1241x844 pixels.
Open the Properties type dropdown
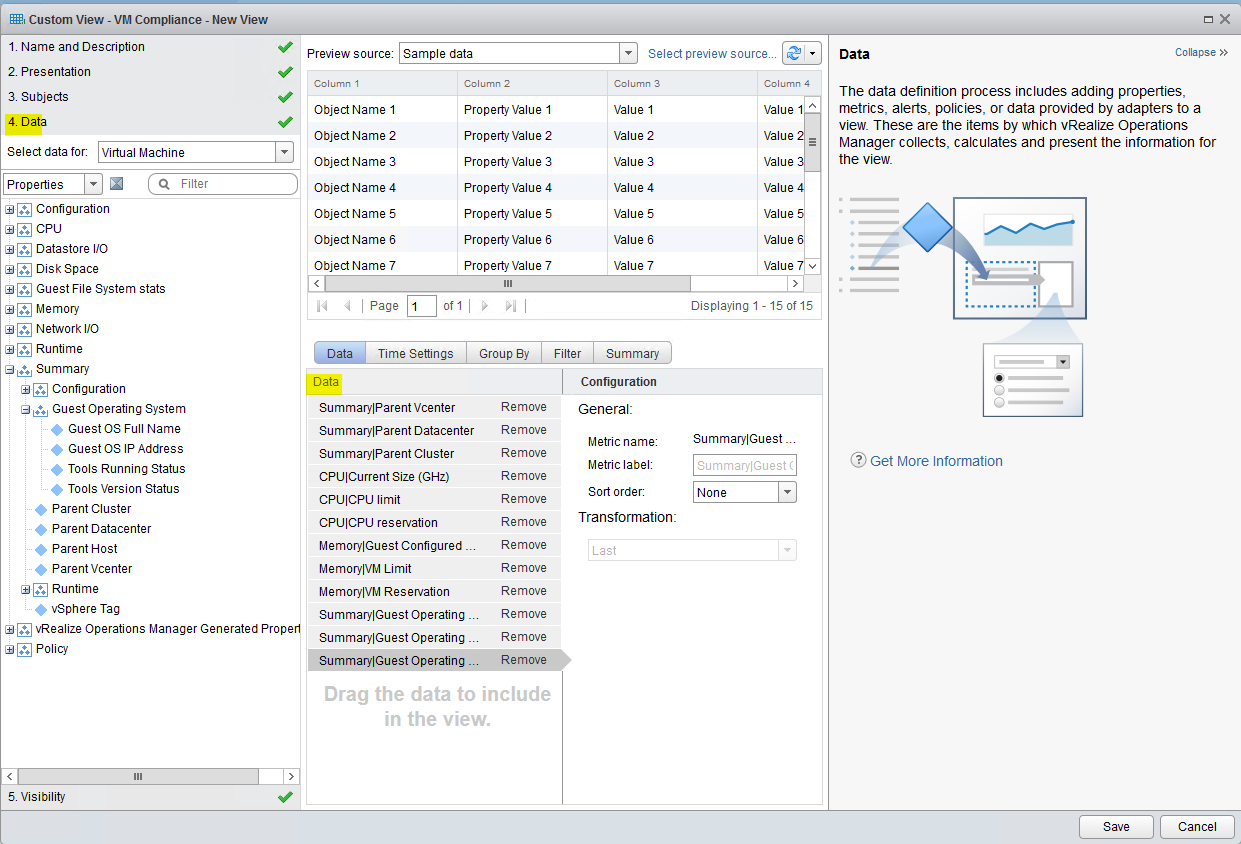coord(93,184)
